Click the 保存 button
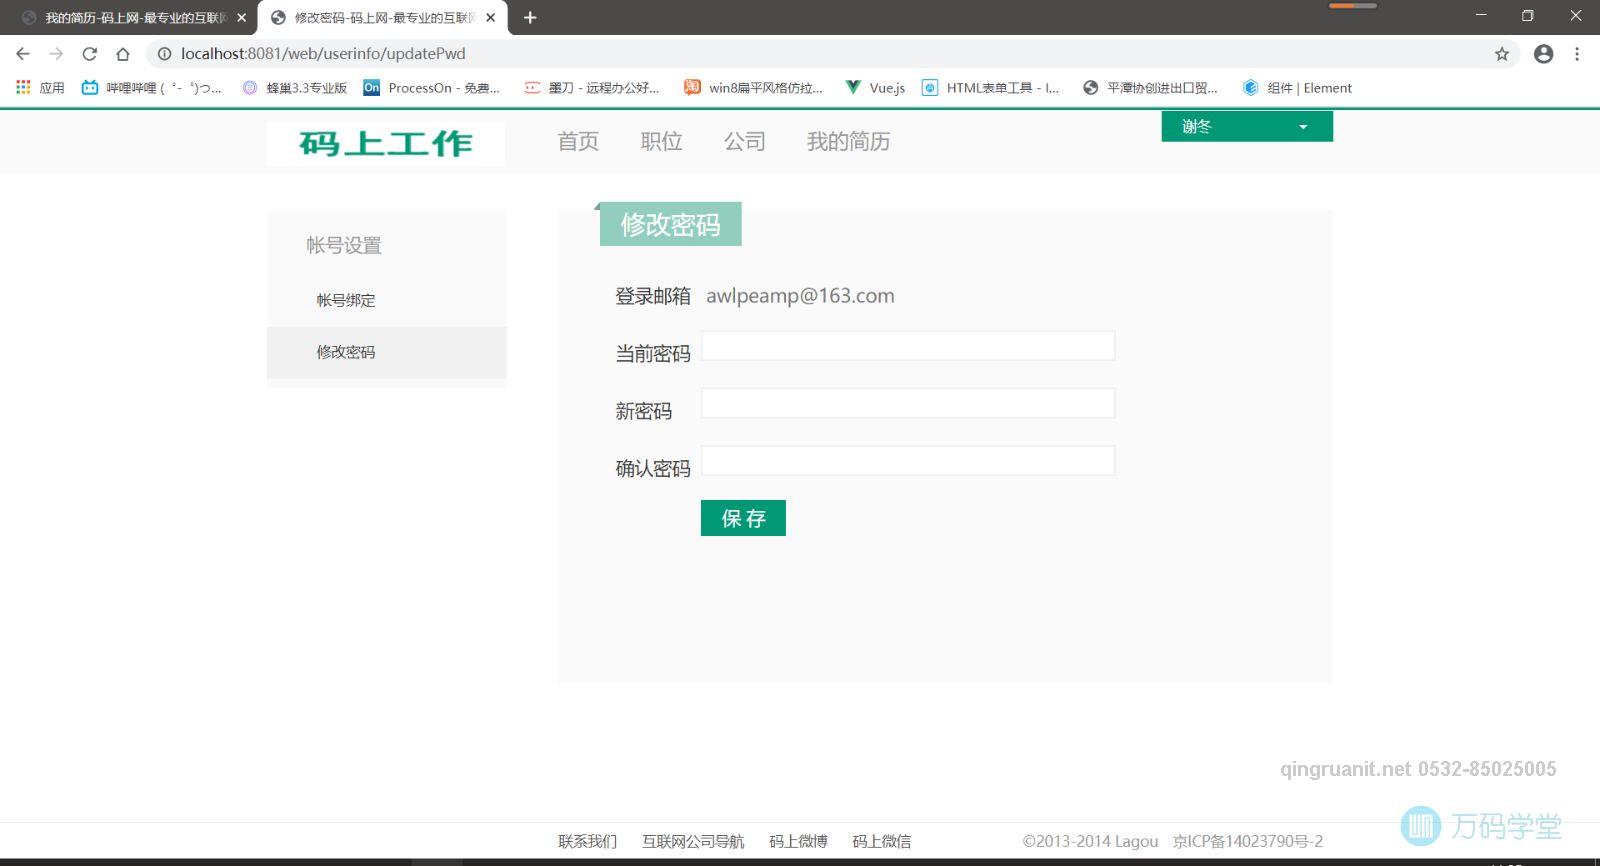 (x=743, y=518)
